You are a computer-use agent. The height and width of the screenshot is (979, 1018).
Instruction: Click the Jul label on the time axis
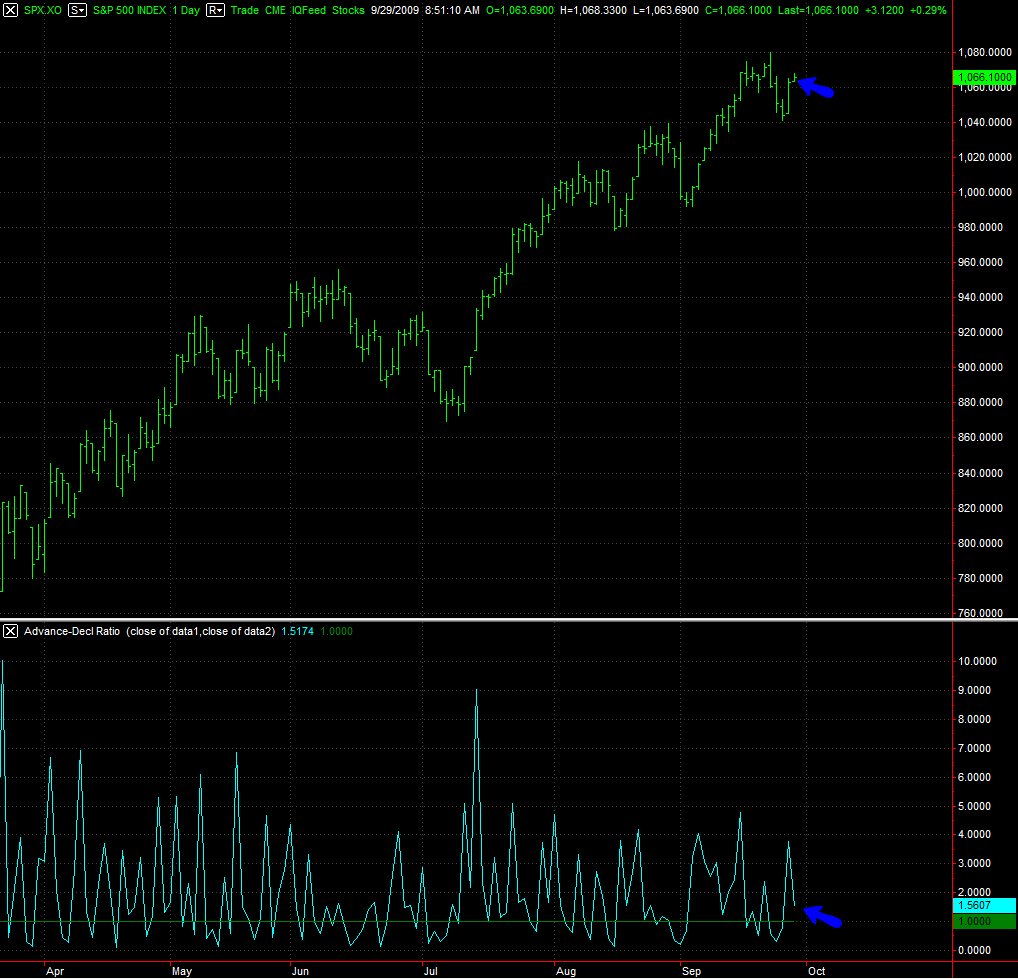pyautogui.click(x=430, y=970)
